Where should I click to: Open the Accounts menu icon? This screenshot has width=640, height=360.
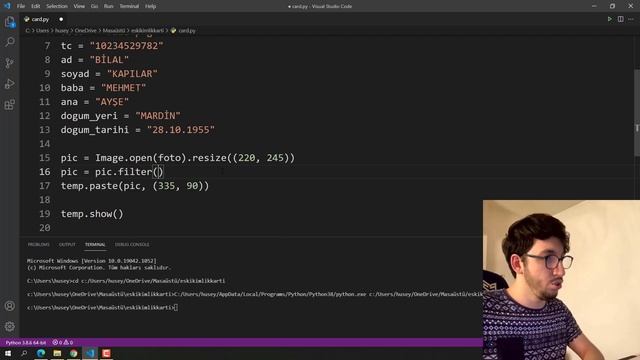tap(10, 306)
